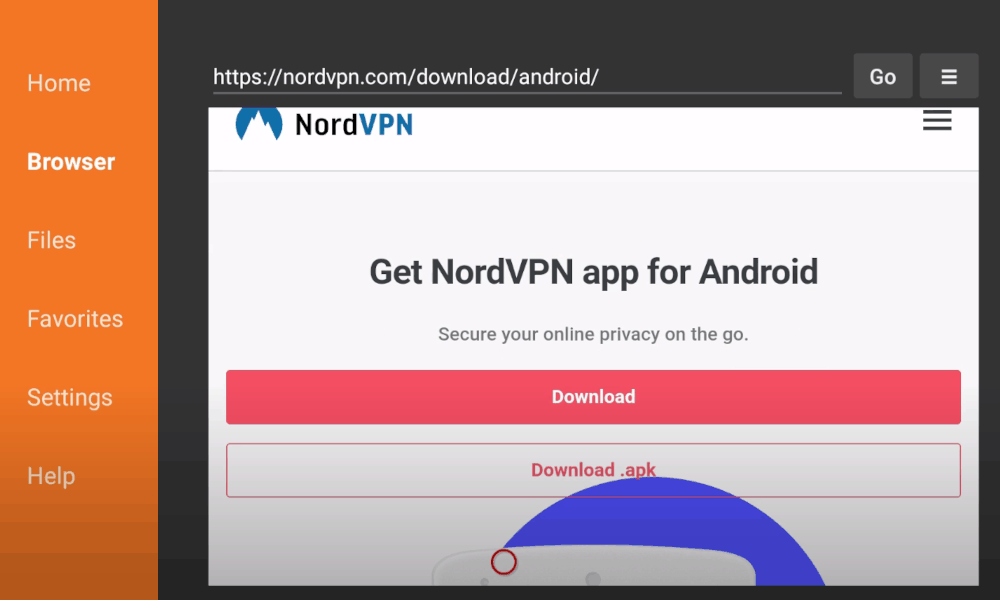Open the Files section
The image size is (1000, 600).
pyautogui.click(x=51, y=240)
